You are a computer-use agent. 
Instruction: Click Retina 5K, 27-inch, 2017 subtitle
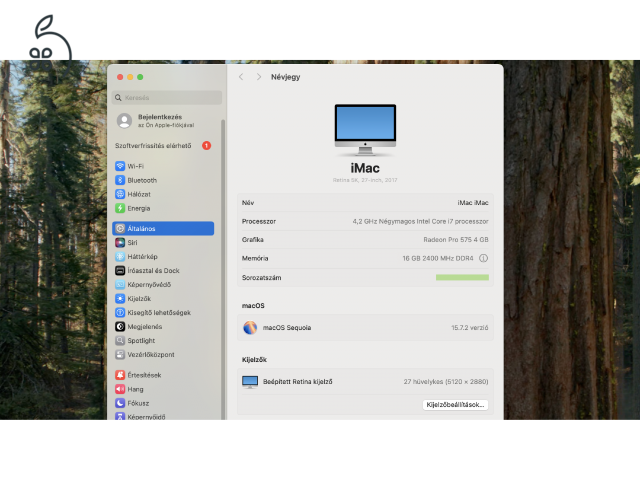coord(365,180)
